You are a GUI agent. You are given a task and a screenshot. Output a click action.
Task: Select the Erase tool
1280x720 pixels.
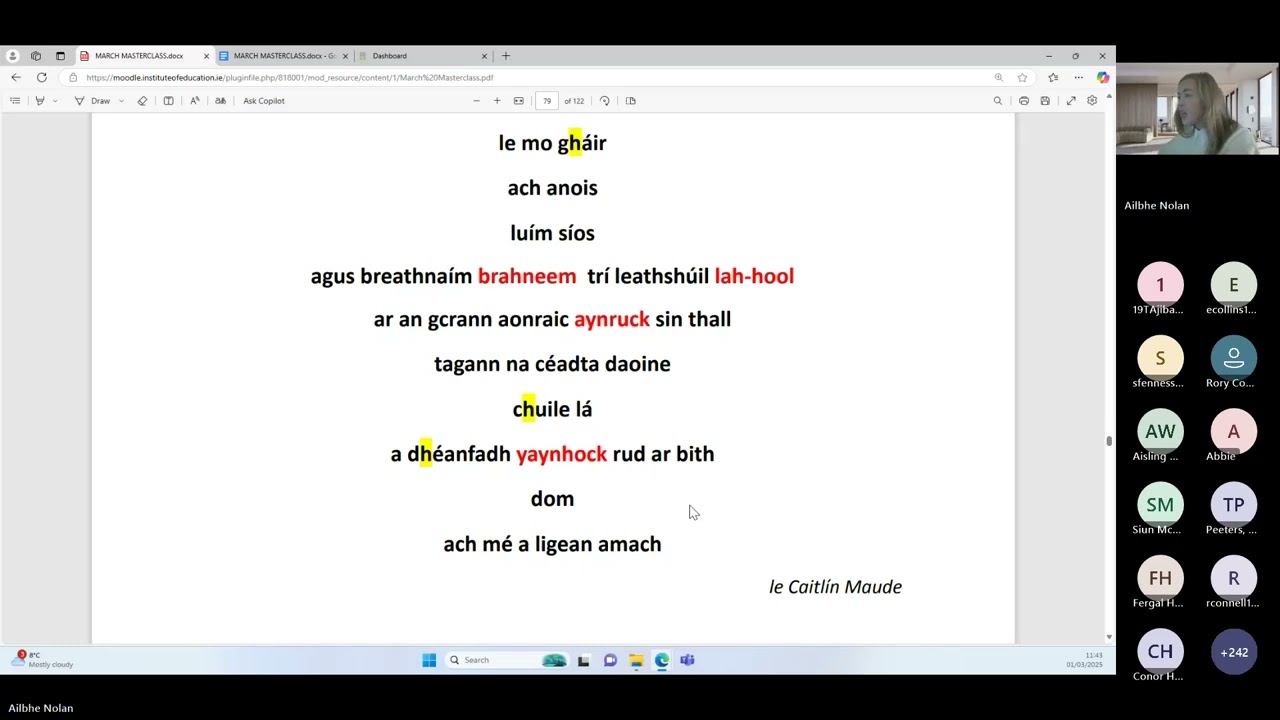click(142, 101)
